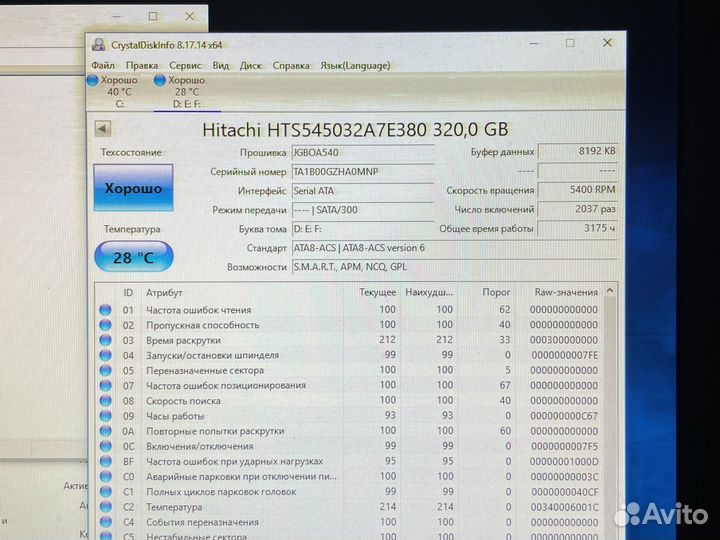The height and width of the screenshot is (540, 720).
Task: Click status circle for attribute C2 temperature
Action: pyautogui.click(x=105, y=507)
